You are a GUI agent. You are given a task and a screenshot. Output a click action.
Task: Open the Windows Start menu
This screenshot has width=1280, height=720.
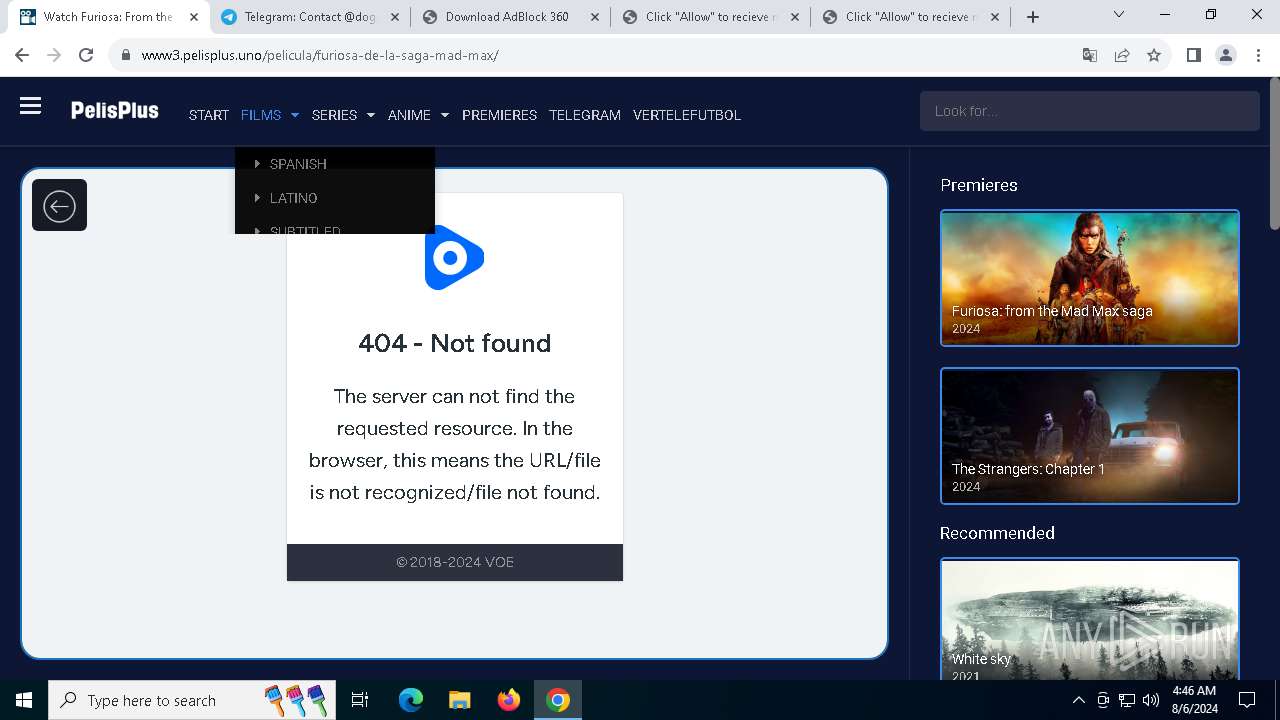tap(24, 700)
